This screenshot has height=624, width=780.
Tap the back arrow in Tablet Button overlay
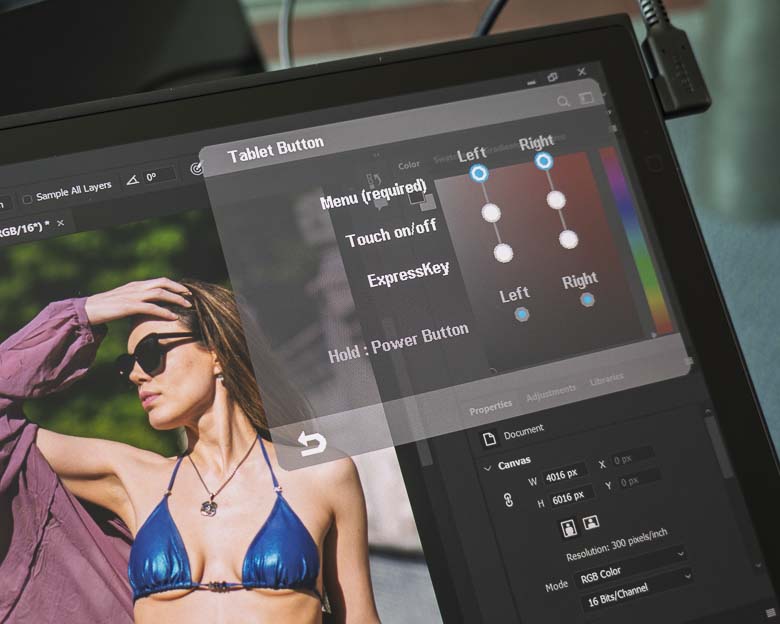tap(312, 443)
